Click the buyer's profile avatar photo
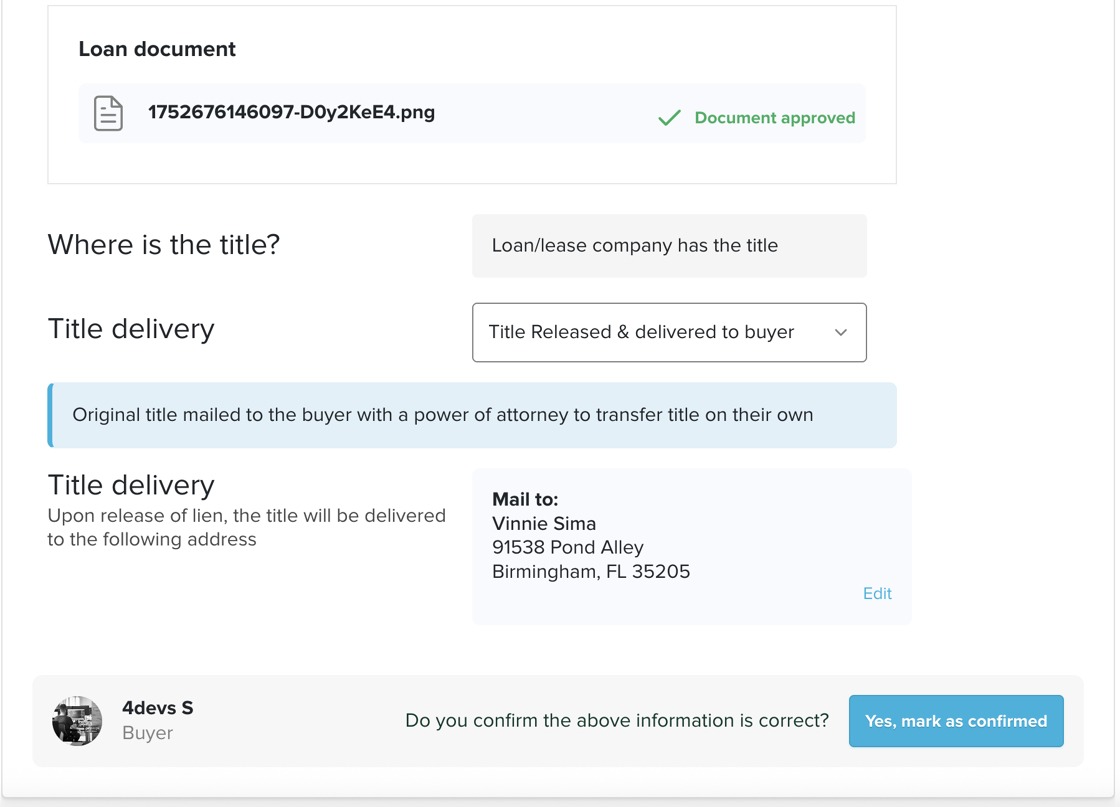Viewport: 1120px width, 807px height. (77, 721)
